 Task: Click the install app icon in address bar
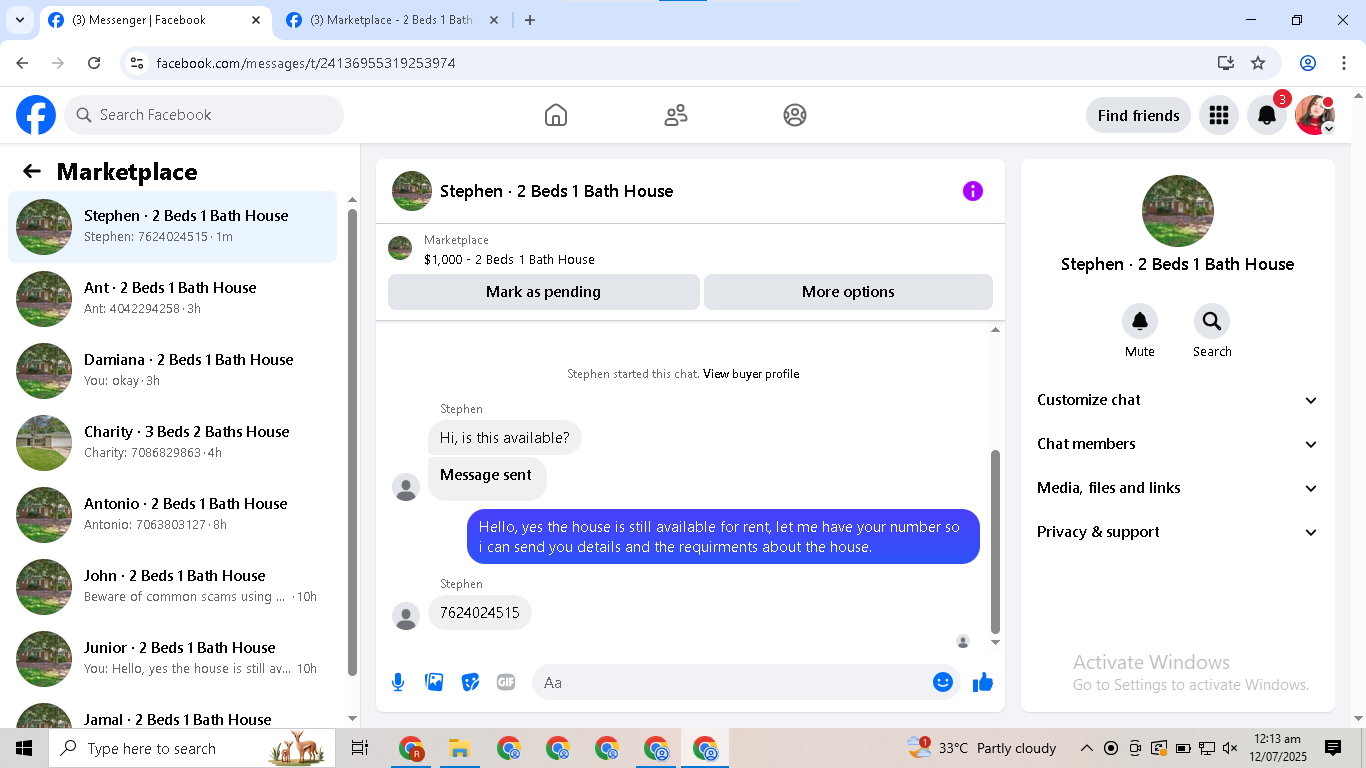pos(1226,63)
